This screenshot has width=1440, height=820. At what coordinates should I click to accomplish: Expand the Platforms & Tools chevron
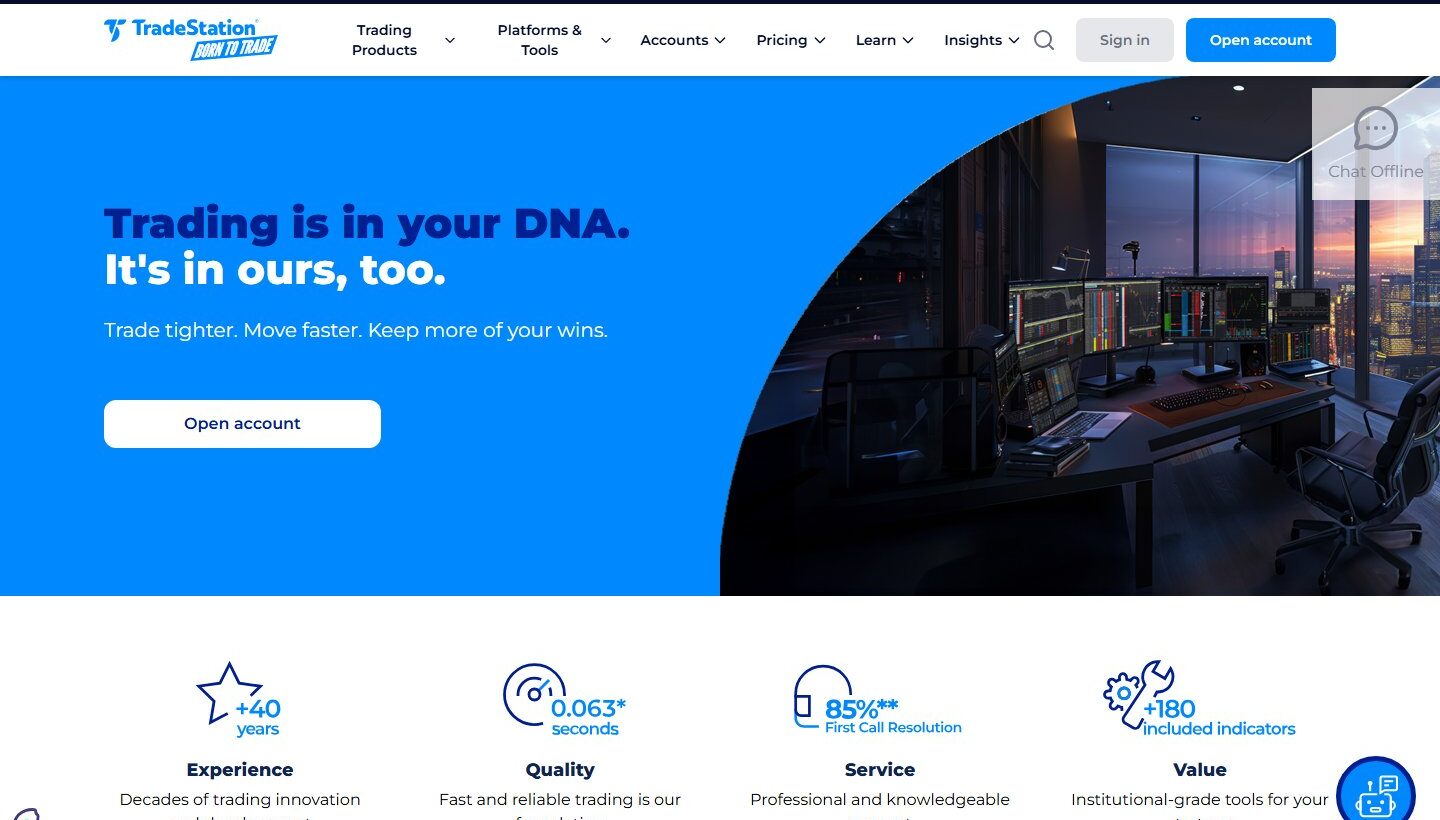[606, 40]
